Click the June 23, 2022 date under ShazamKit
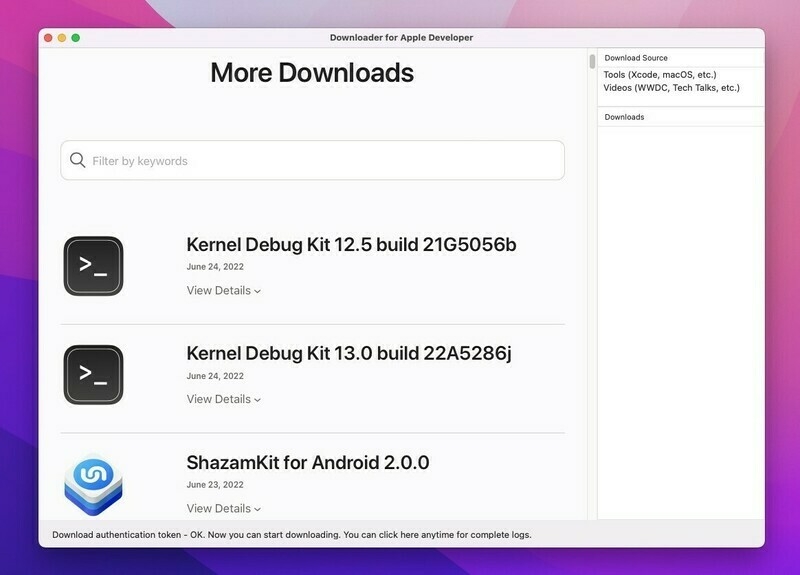800x575 pixels. coord(215,484)
